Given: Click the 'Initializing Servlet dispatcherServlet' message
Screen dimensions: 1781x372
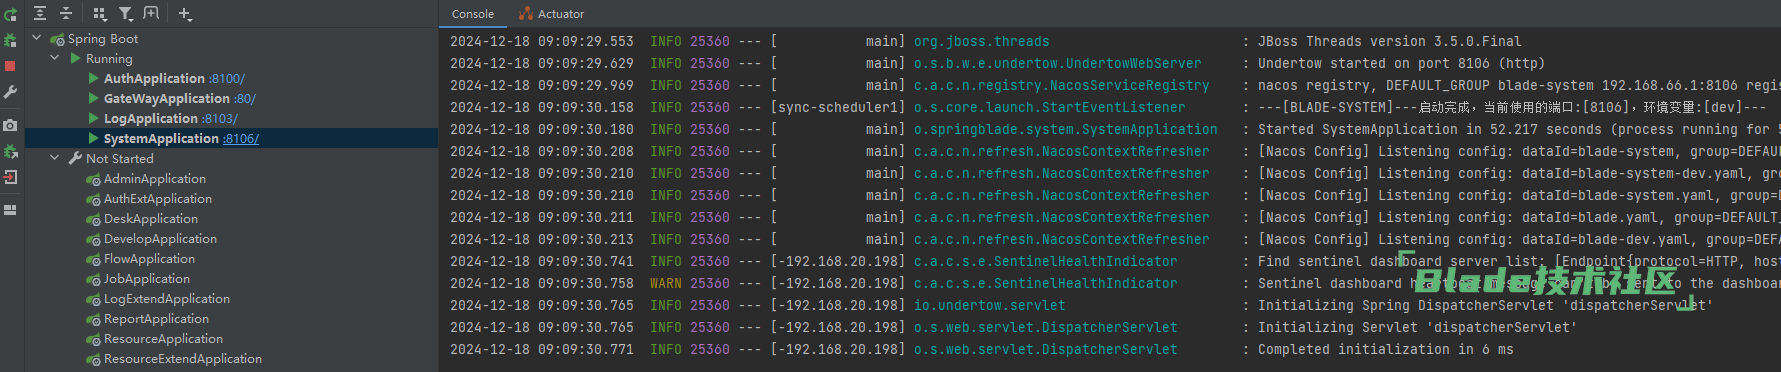Looking at the screenshot, I should [1417, 327].
